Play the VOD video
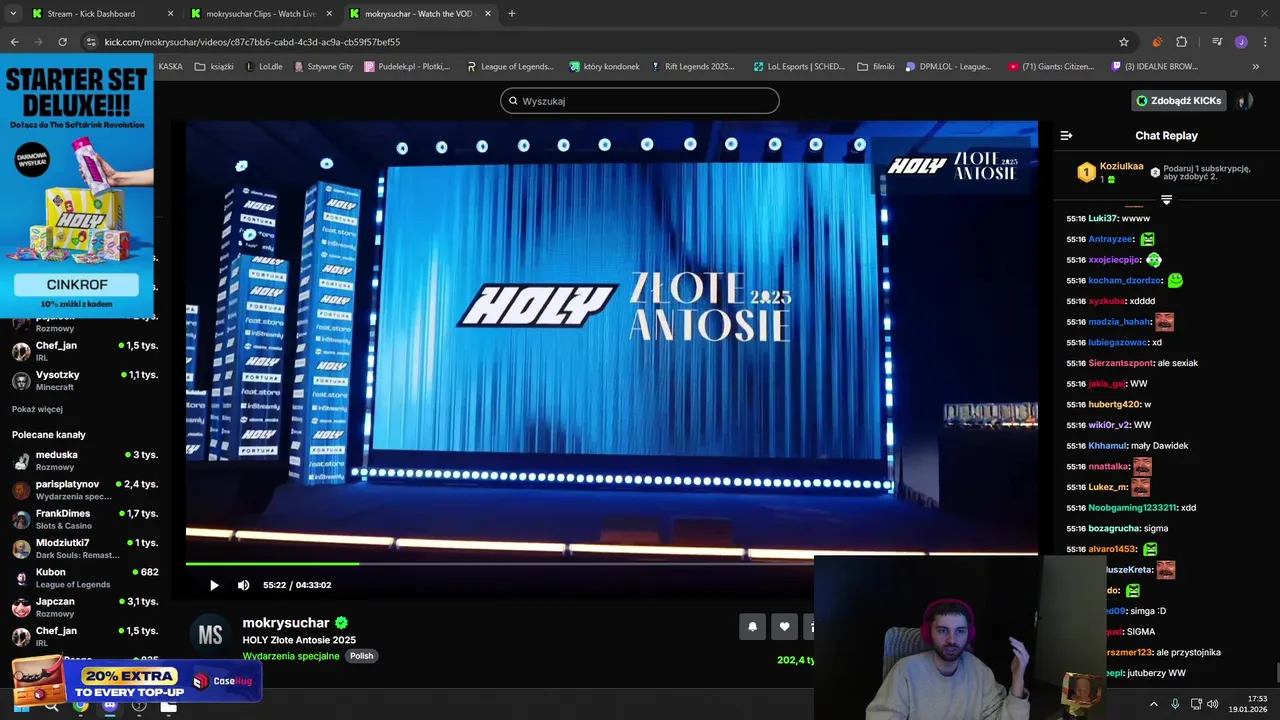 [214, 585]
